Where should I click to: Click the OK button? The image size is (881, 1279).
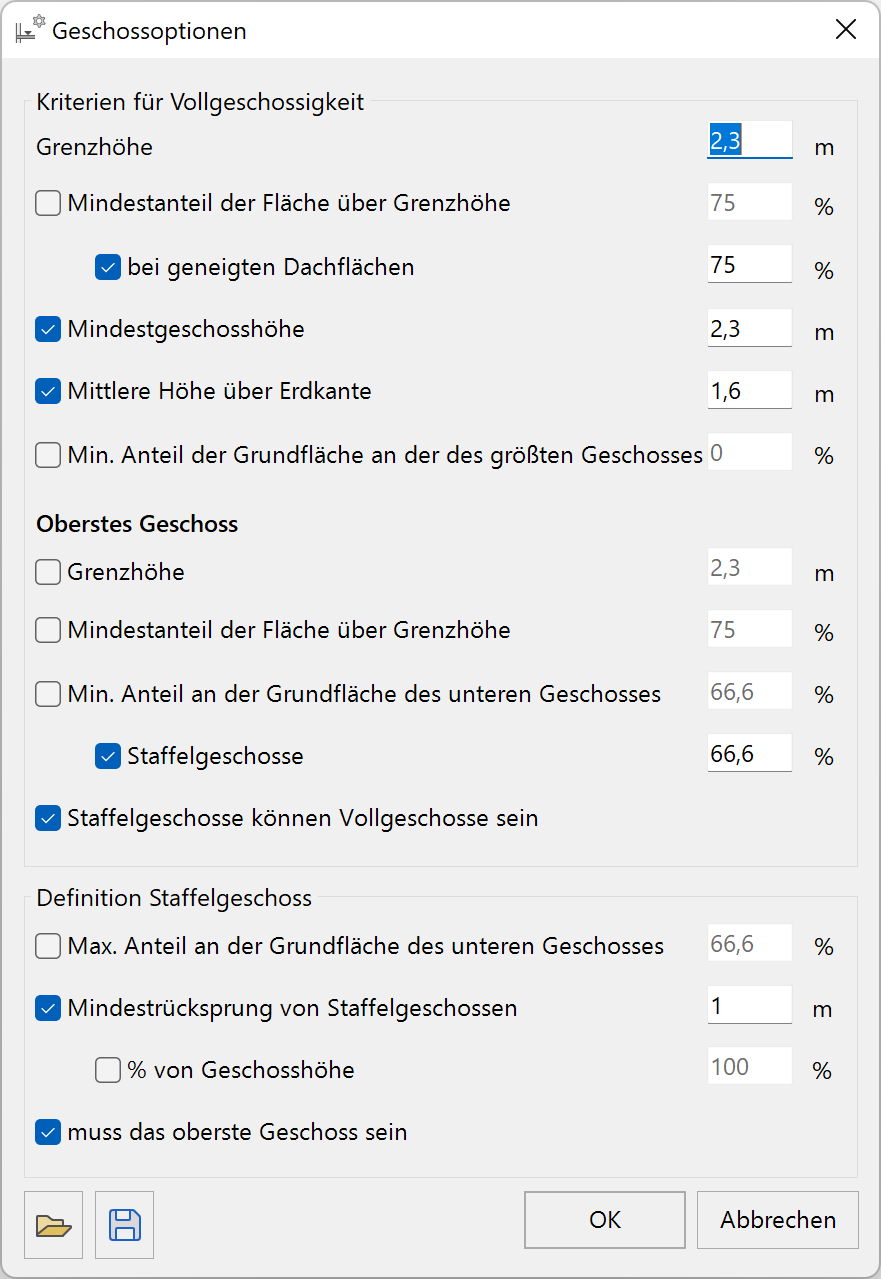click(x=605, y=1220)
